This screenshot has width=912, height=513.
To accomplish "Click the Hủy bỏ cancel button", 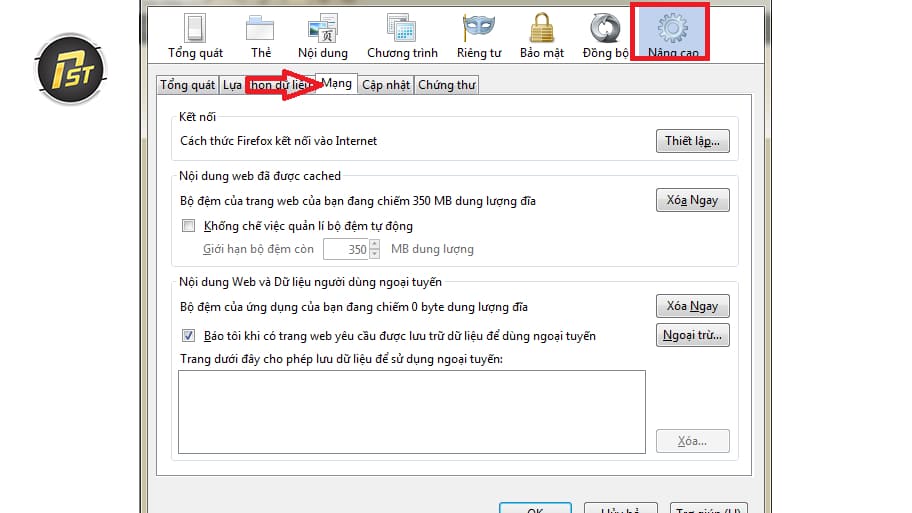I will coord(621,509).
